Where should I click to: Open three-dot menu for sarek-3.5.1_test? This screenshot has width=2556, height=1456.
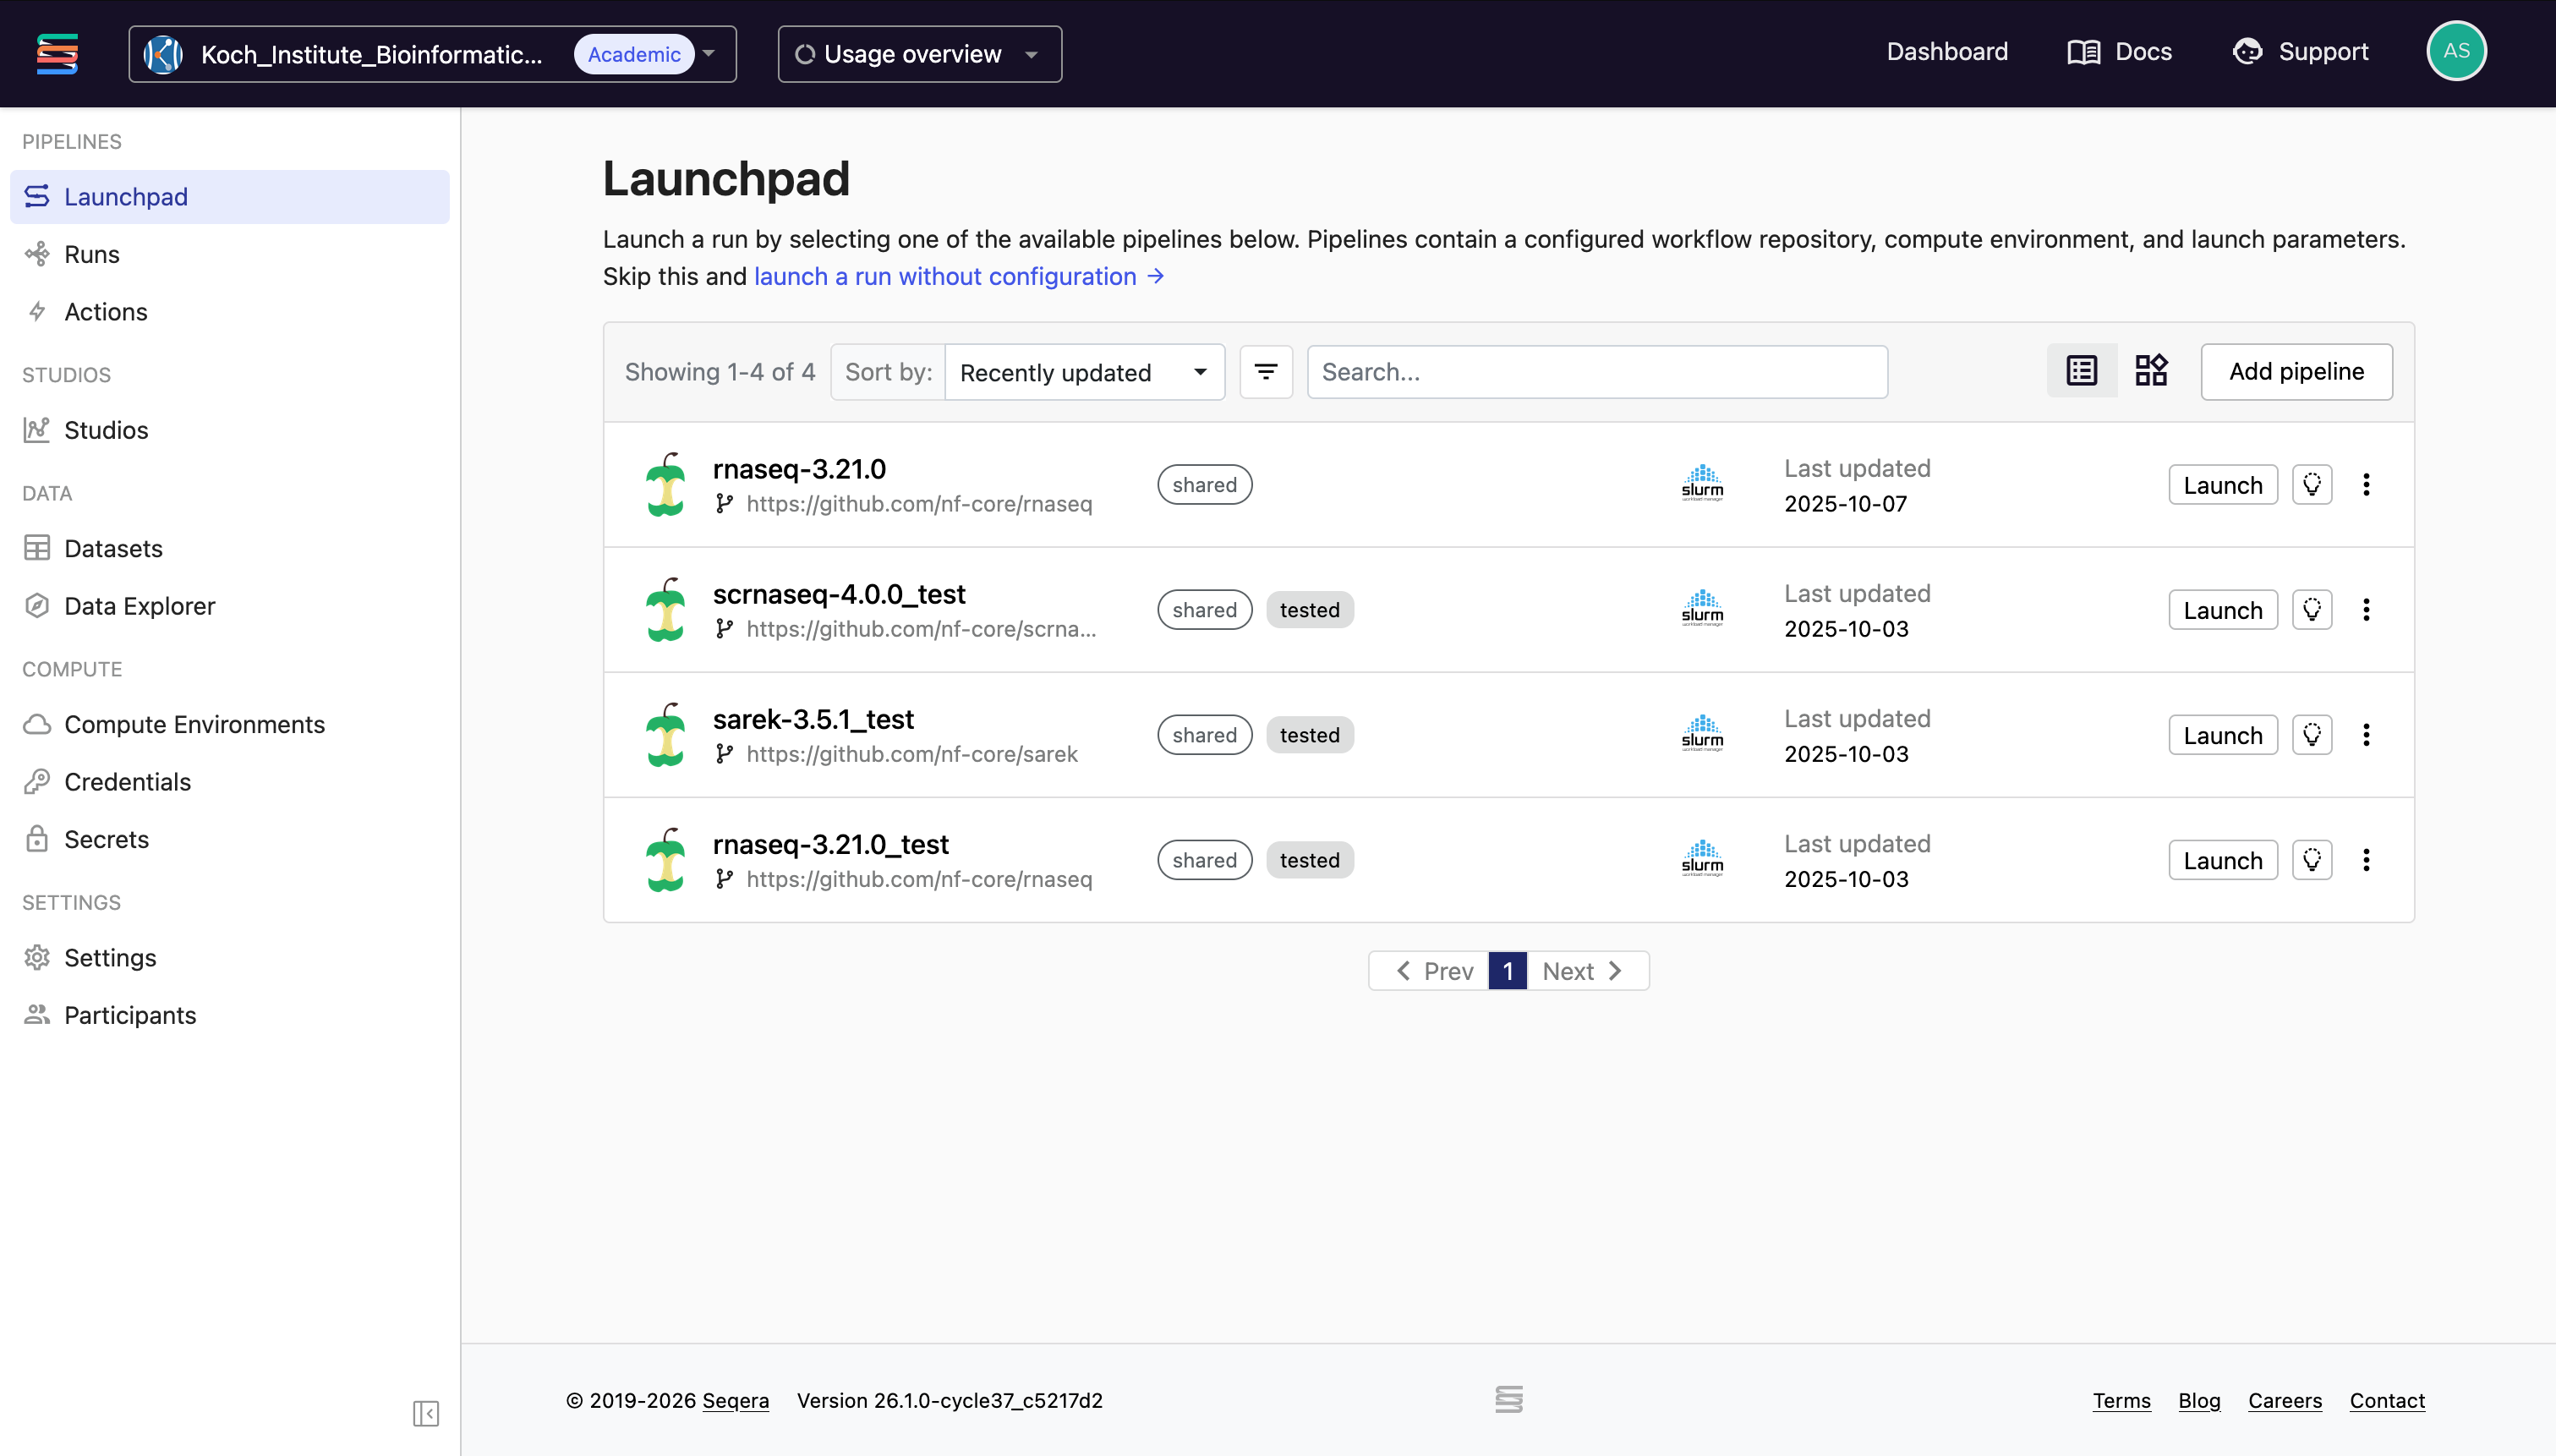pos(2365,735)
